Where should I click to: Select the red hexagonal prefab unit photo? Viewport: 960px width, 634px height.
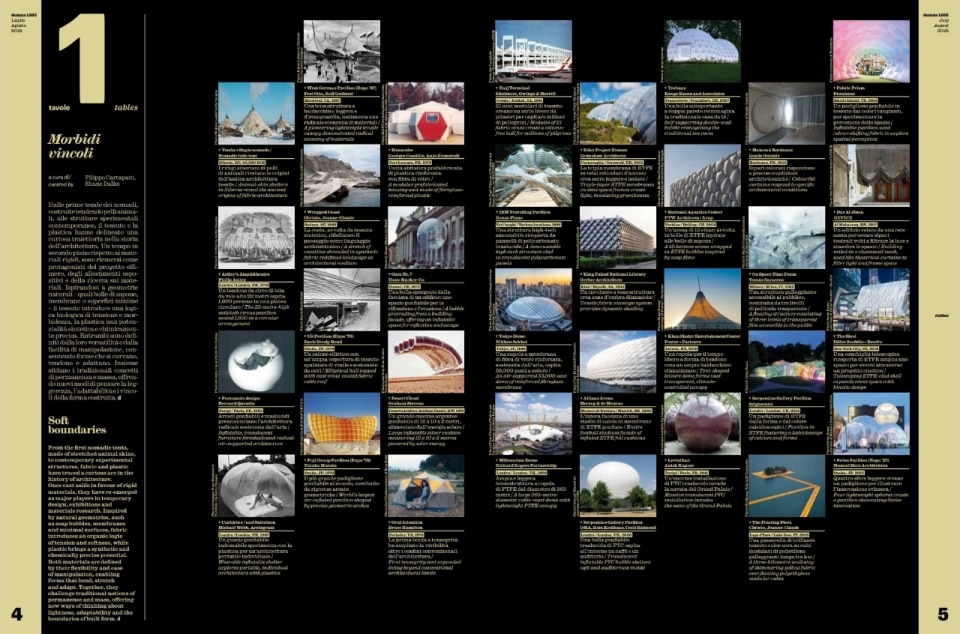[425, 112]
